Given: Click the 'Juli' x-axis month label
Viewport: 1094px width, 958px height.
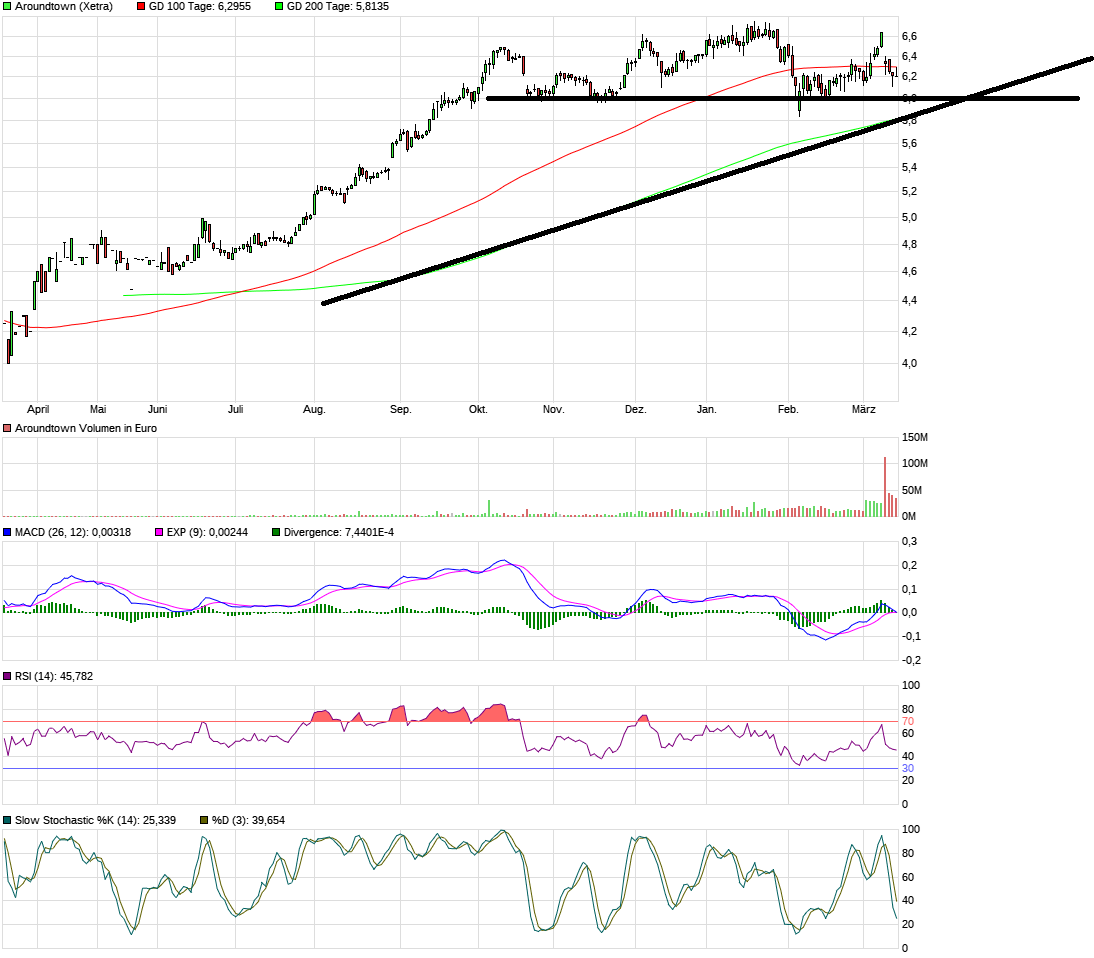Looking at the screenshot, I should 236,410.
